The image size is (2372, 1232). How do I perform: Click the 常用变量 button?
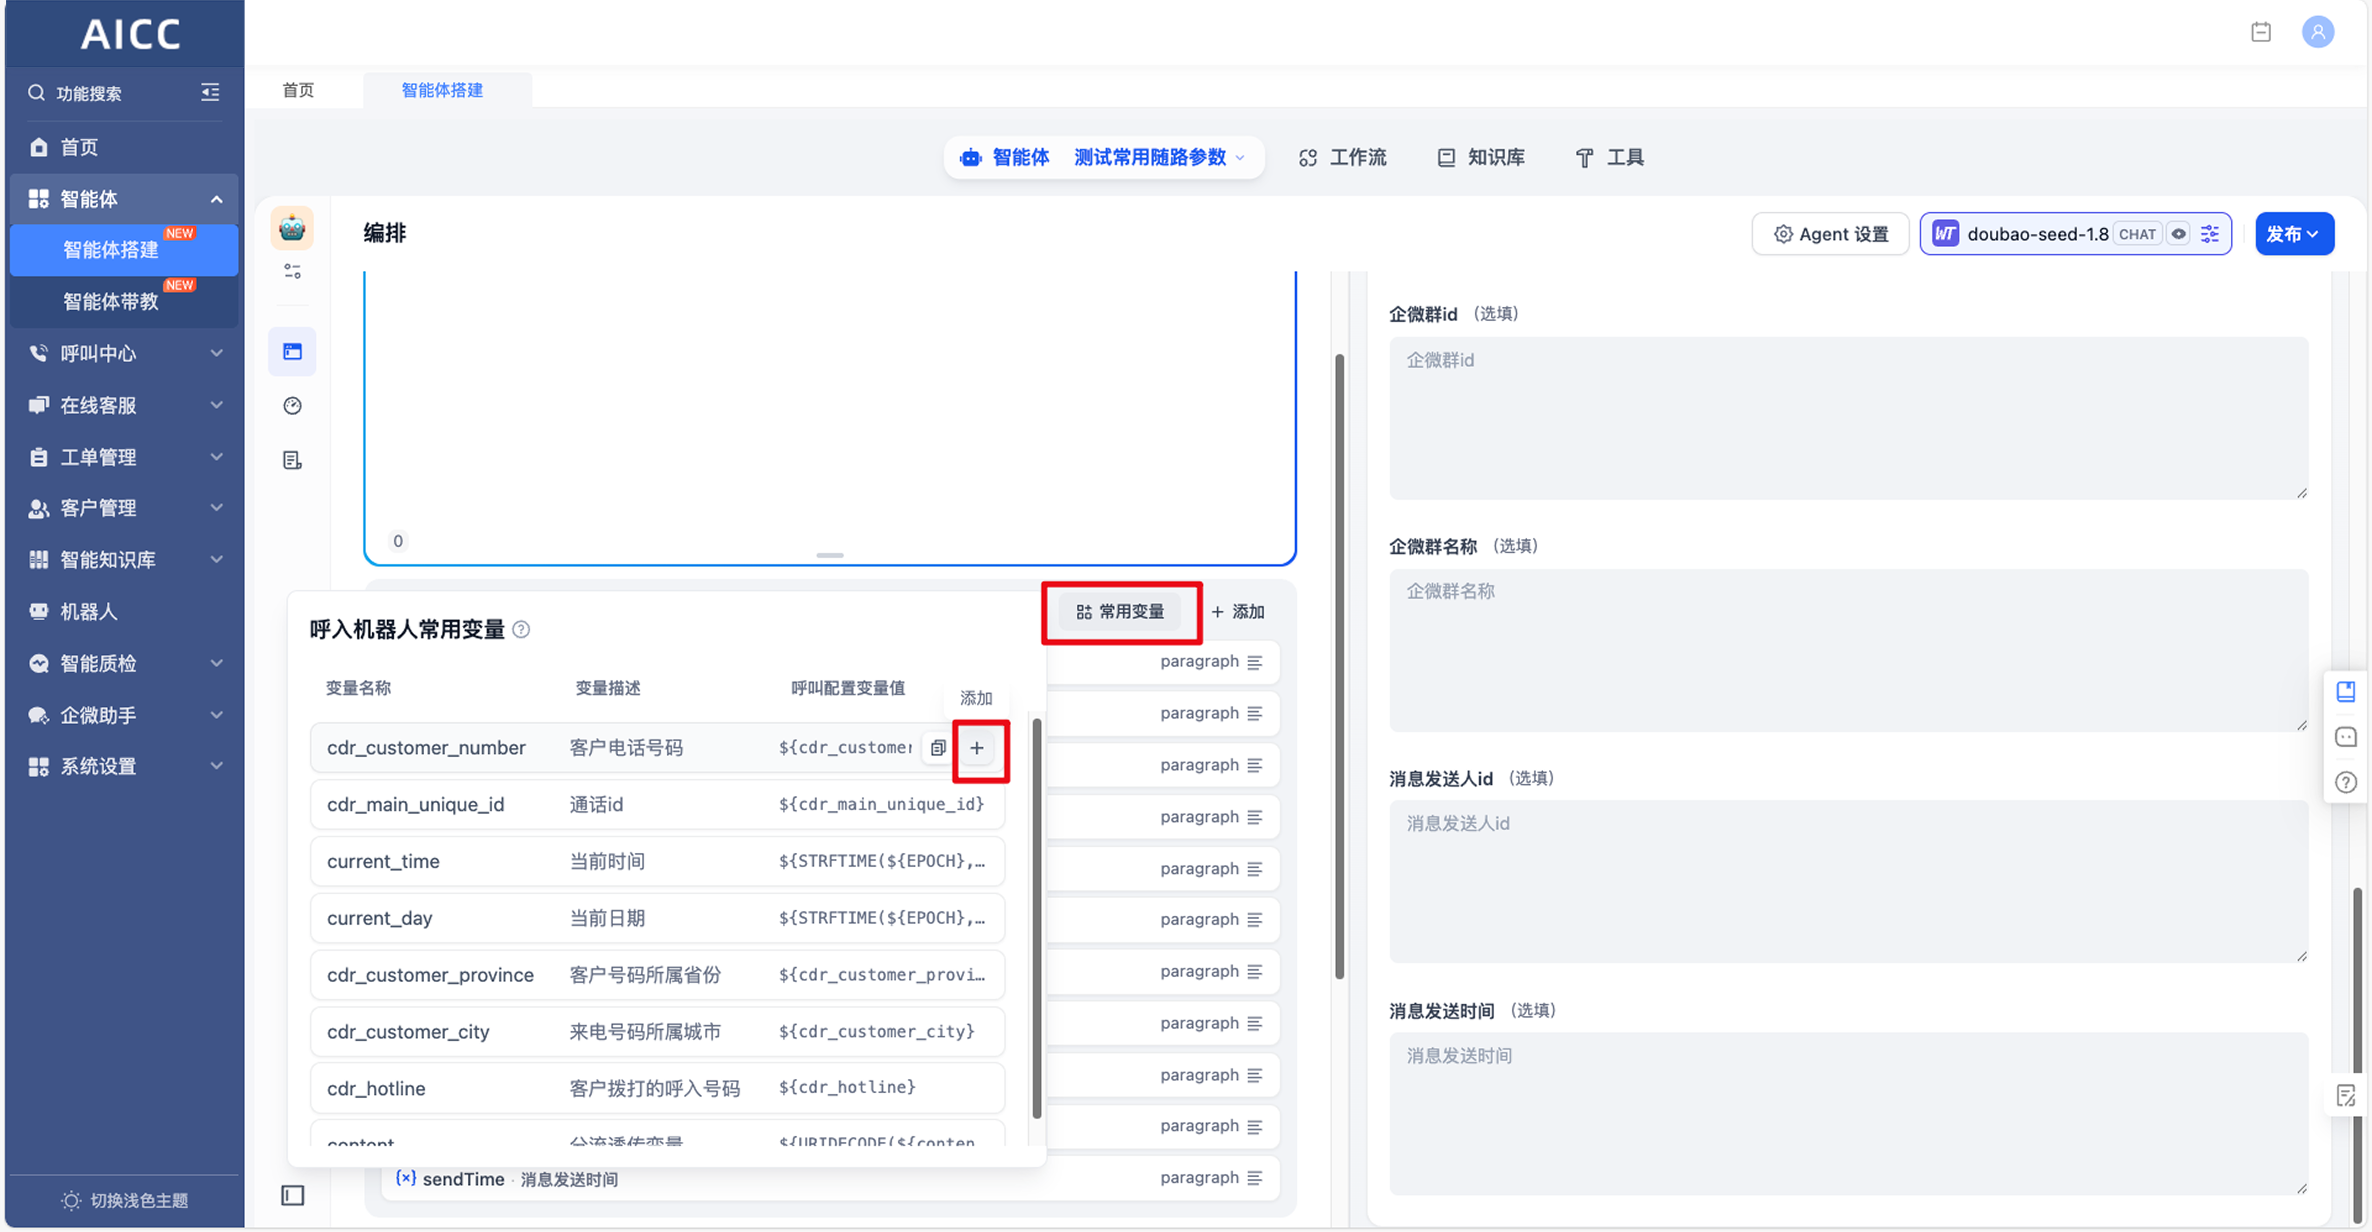(1120, 612)
